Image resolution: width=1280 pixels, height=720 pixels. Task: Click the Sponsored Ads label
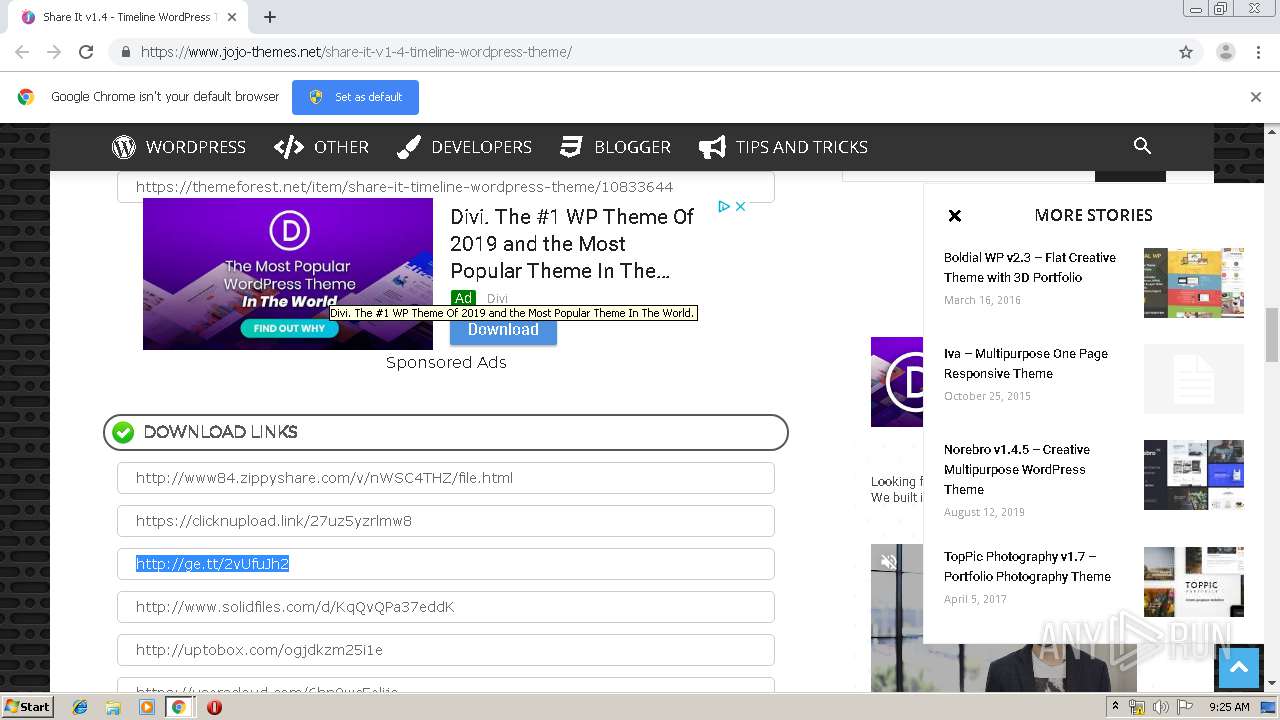446,362
